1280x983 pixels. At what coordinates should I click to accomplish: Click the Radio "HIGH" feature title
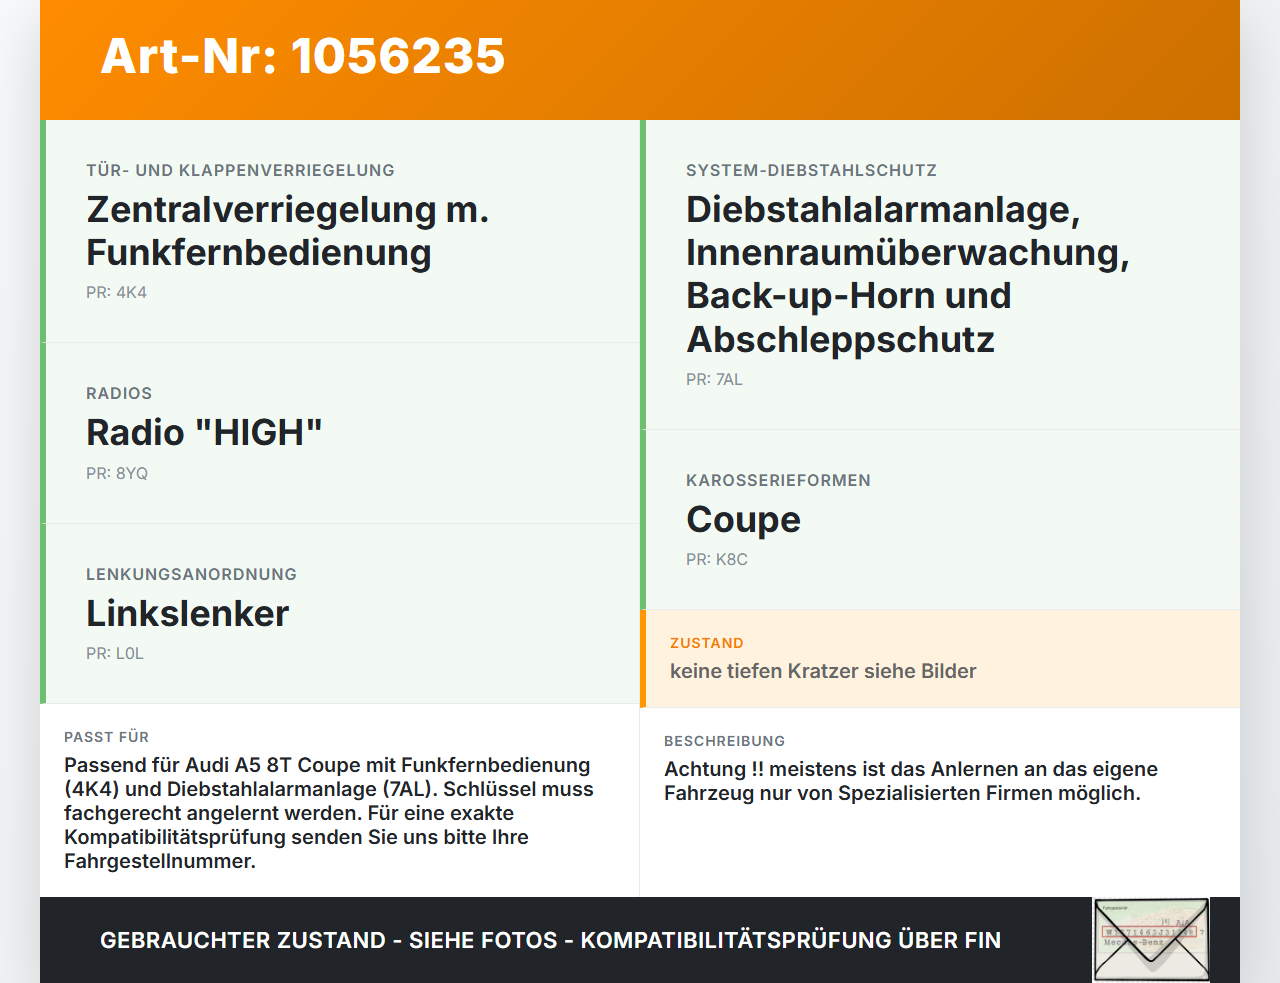[x=204, y=433]
